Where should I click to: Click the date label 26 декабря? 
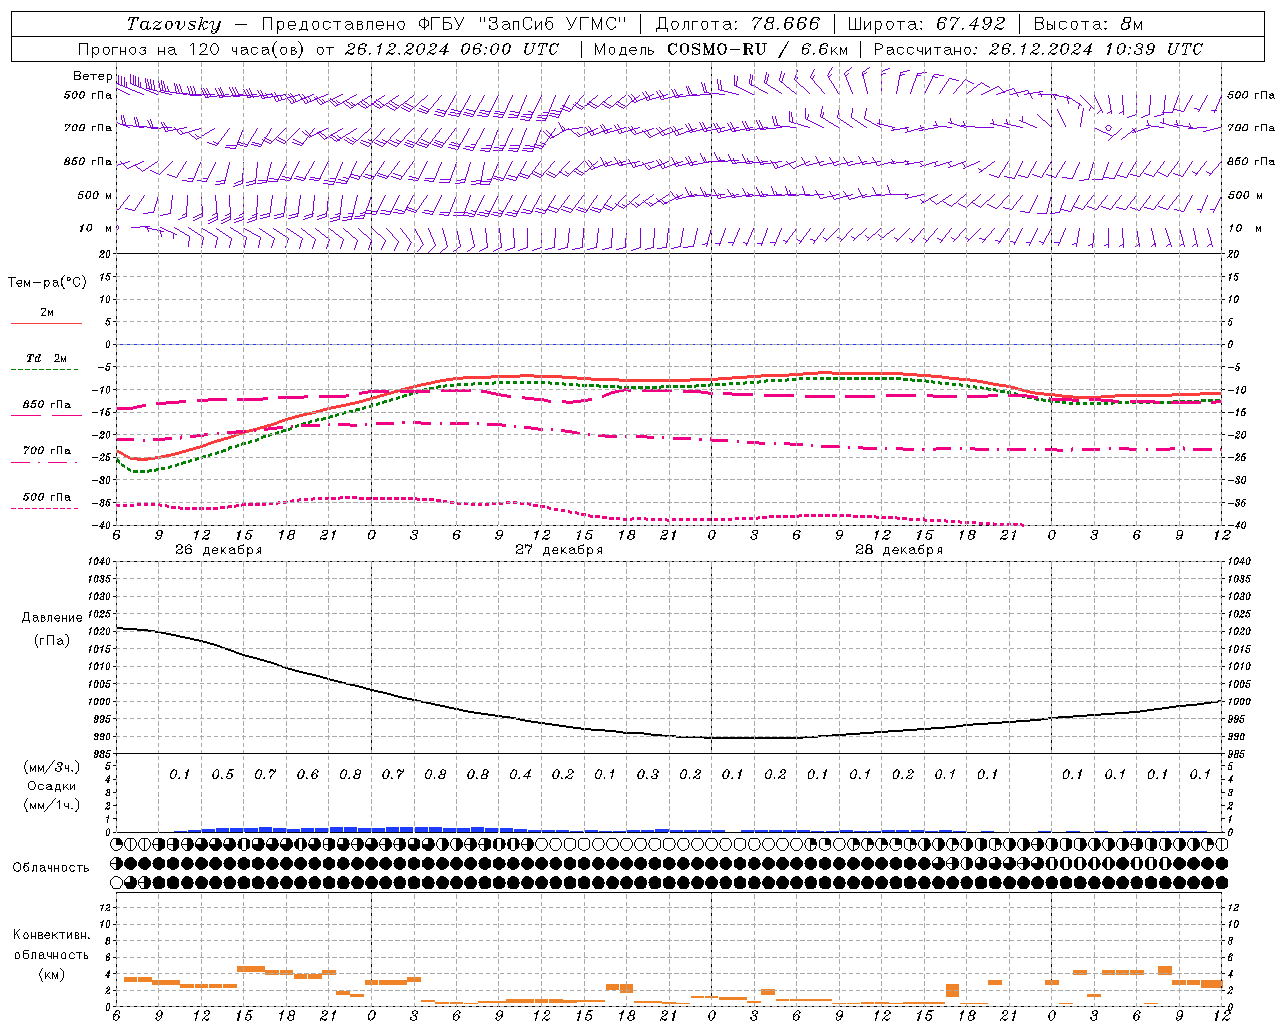218,550
